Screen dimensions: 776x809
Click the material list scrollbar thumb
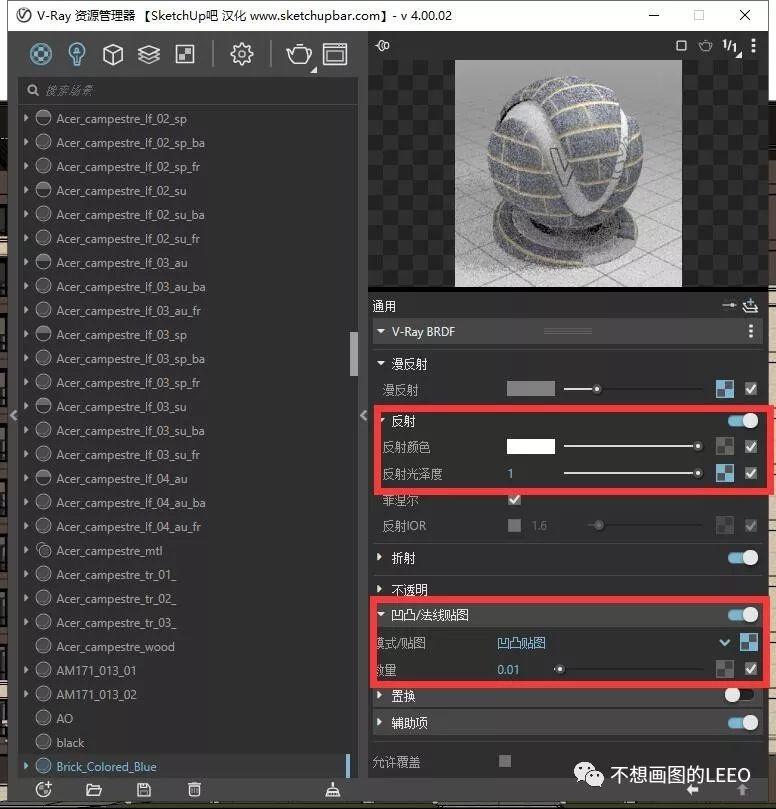[x=353, y=354]
